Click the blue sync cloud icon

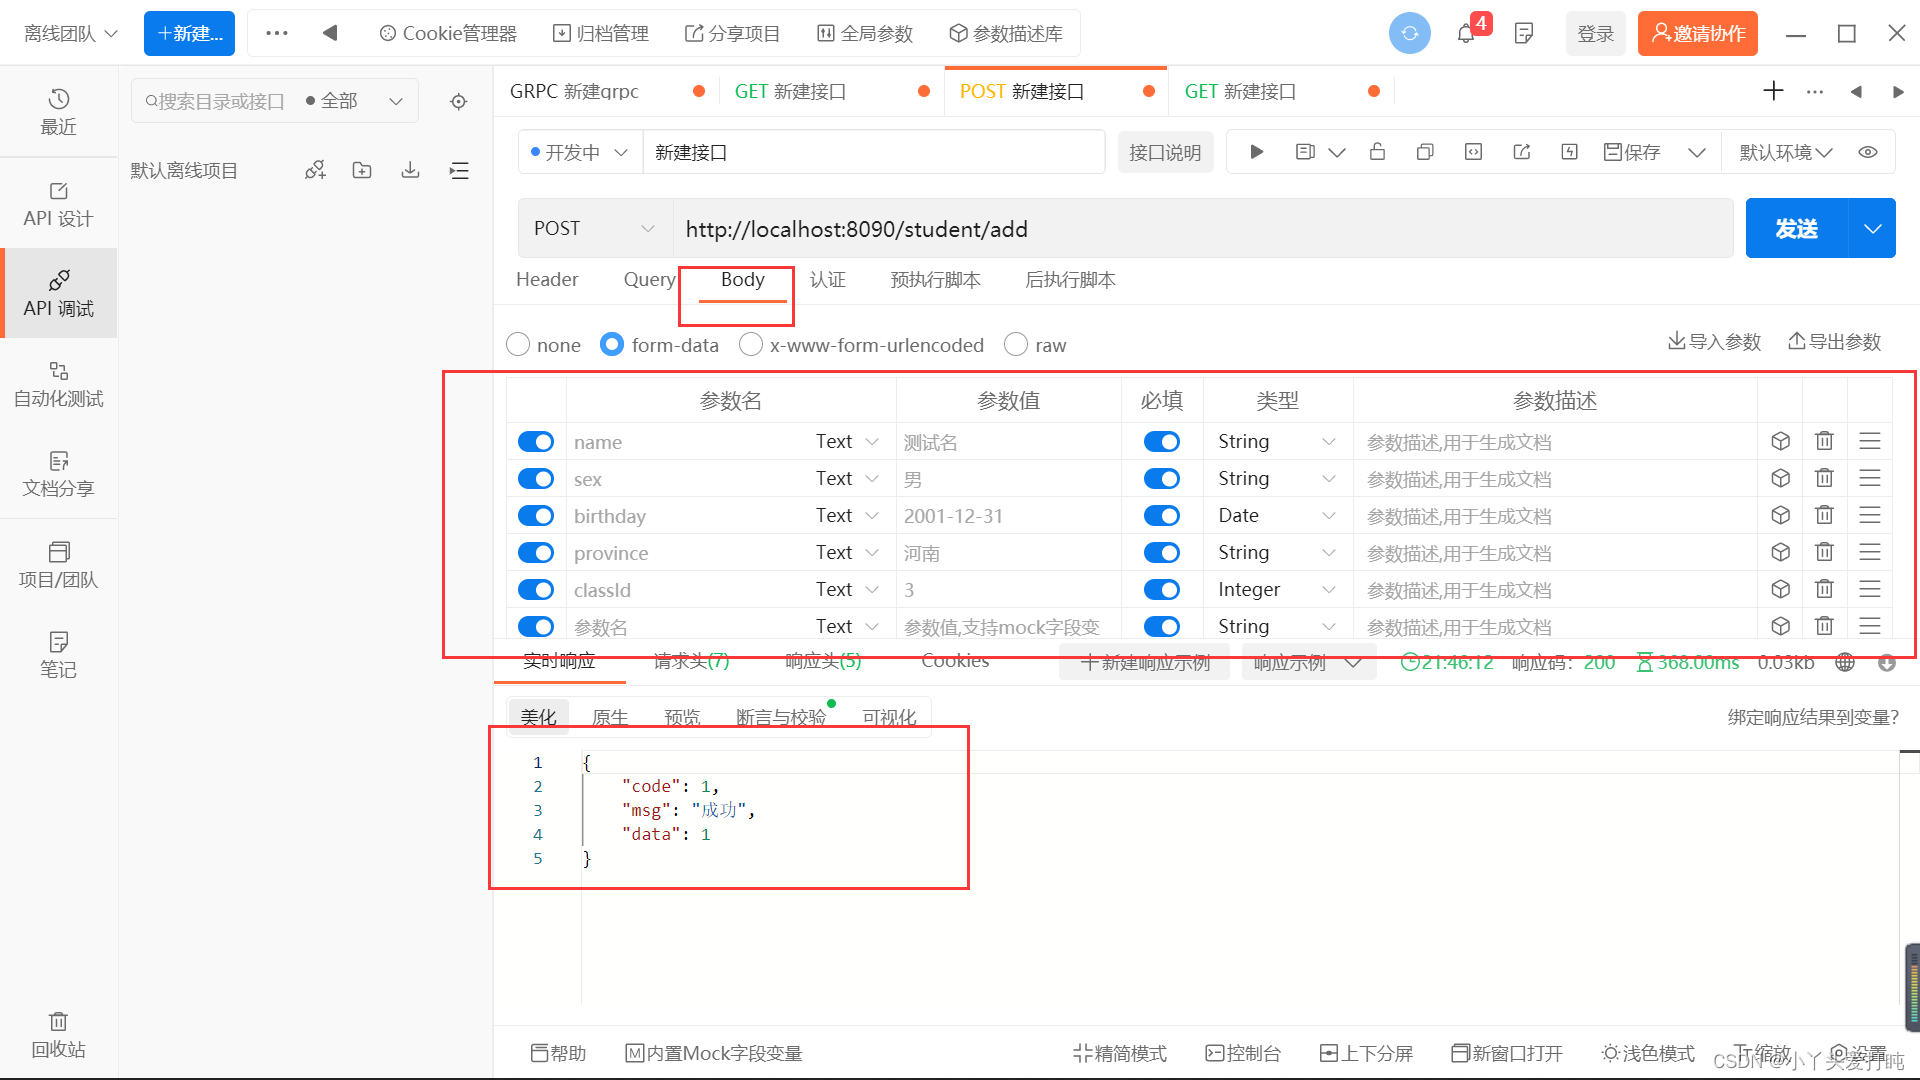[1409, 33]
